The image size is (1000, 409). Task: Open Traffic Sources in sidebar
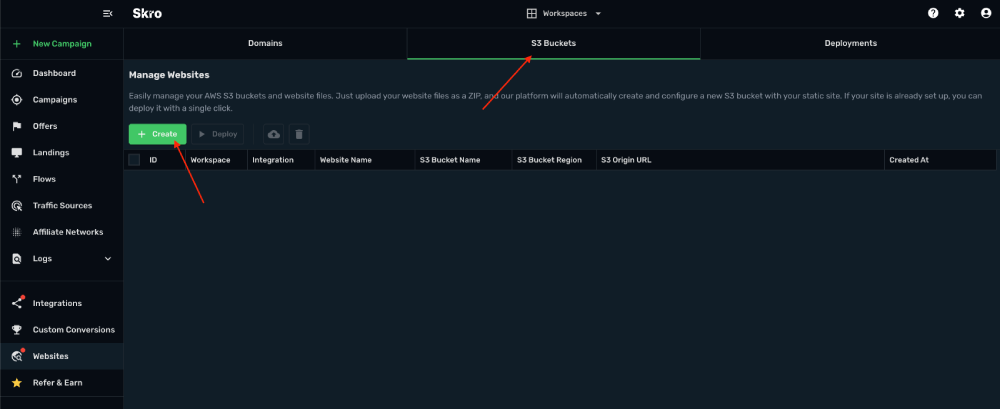click(62, 206)
